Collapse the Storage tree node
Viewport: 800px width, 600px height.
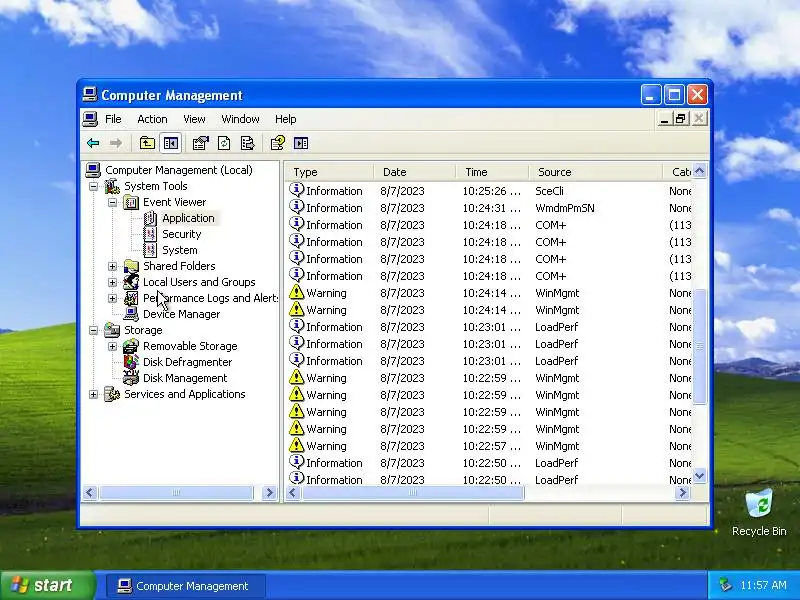[x=93, y=330]
